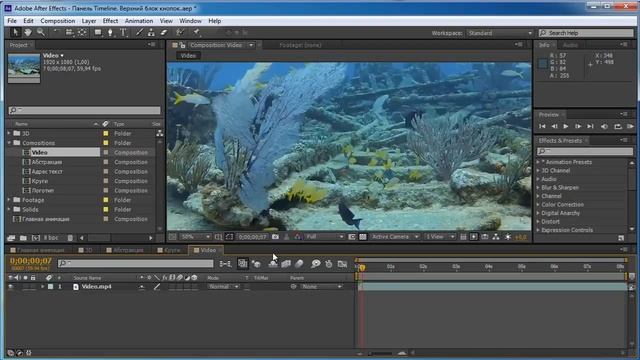Screen dimensions: 640x360
Task: Click Brainstorm icon in timeline
Action: pos(315,264)
